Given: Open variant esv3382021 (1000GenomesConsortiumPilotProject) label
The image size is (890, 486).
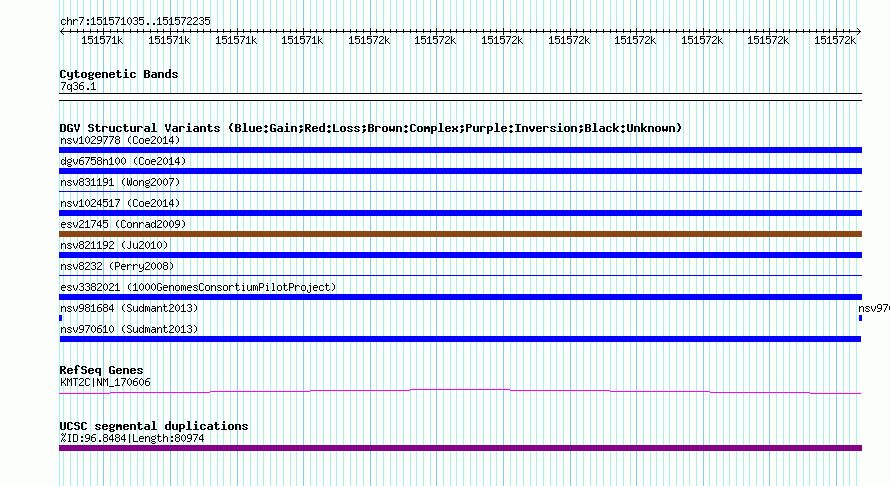Looking at the screenshot, I should tap(198, 287).
